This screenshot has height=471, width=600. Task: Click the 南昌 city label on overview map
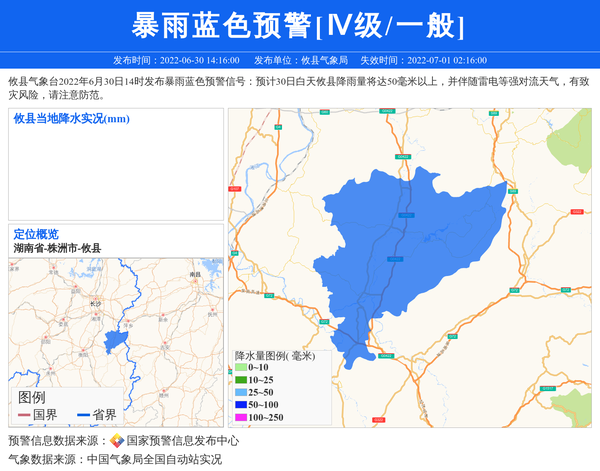pyautogui.click(x=195, y=273)
